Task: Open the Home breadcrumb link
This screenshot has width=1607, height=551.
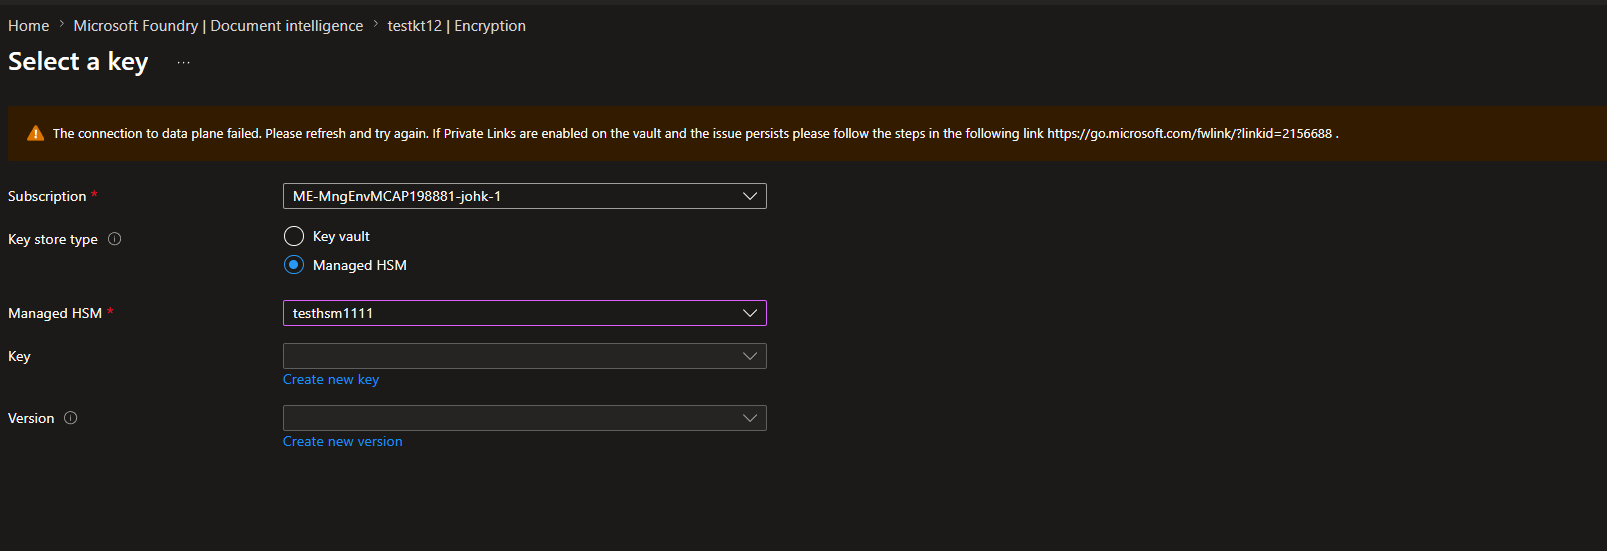Action: [x=28, y=26]
